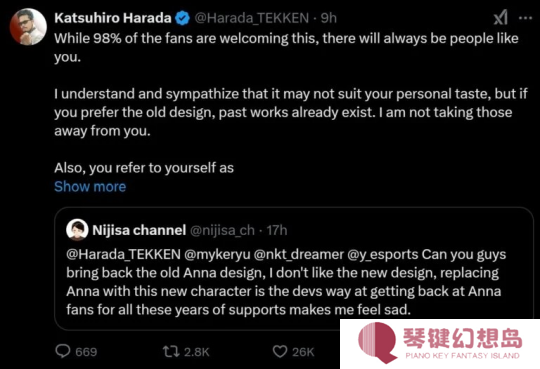Click the Nijisa channel avatar icon
Image resolution: width=540 pixels, height=369 pixels.
pyautogui.click(x=77, y=230)
